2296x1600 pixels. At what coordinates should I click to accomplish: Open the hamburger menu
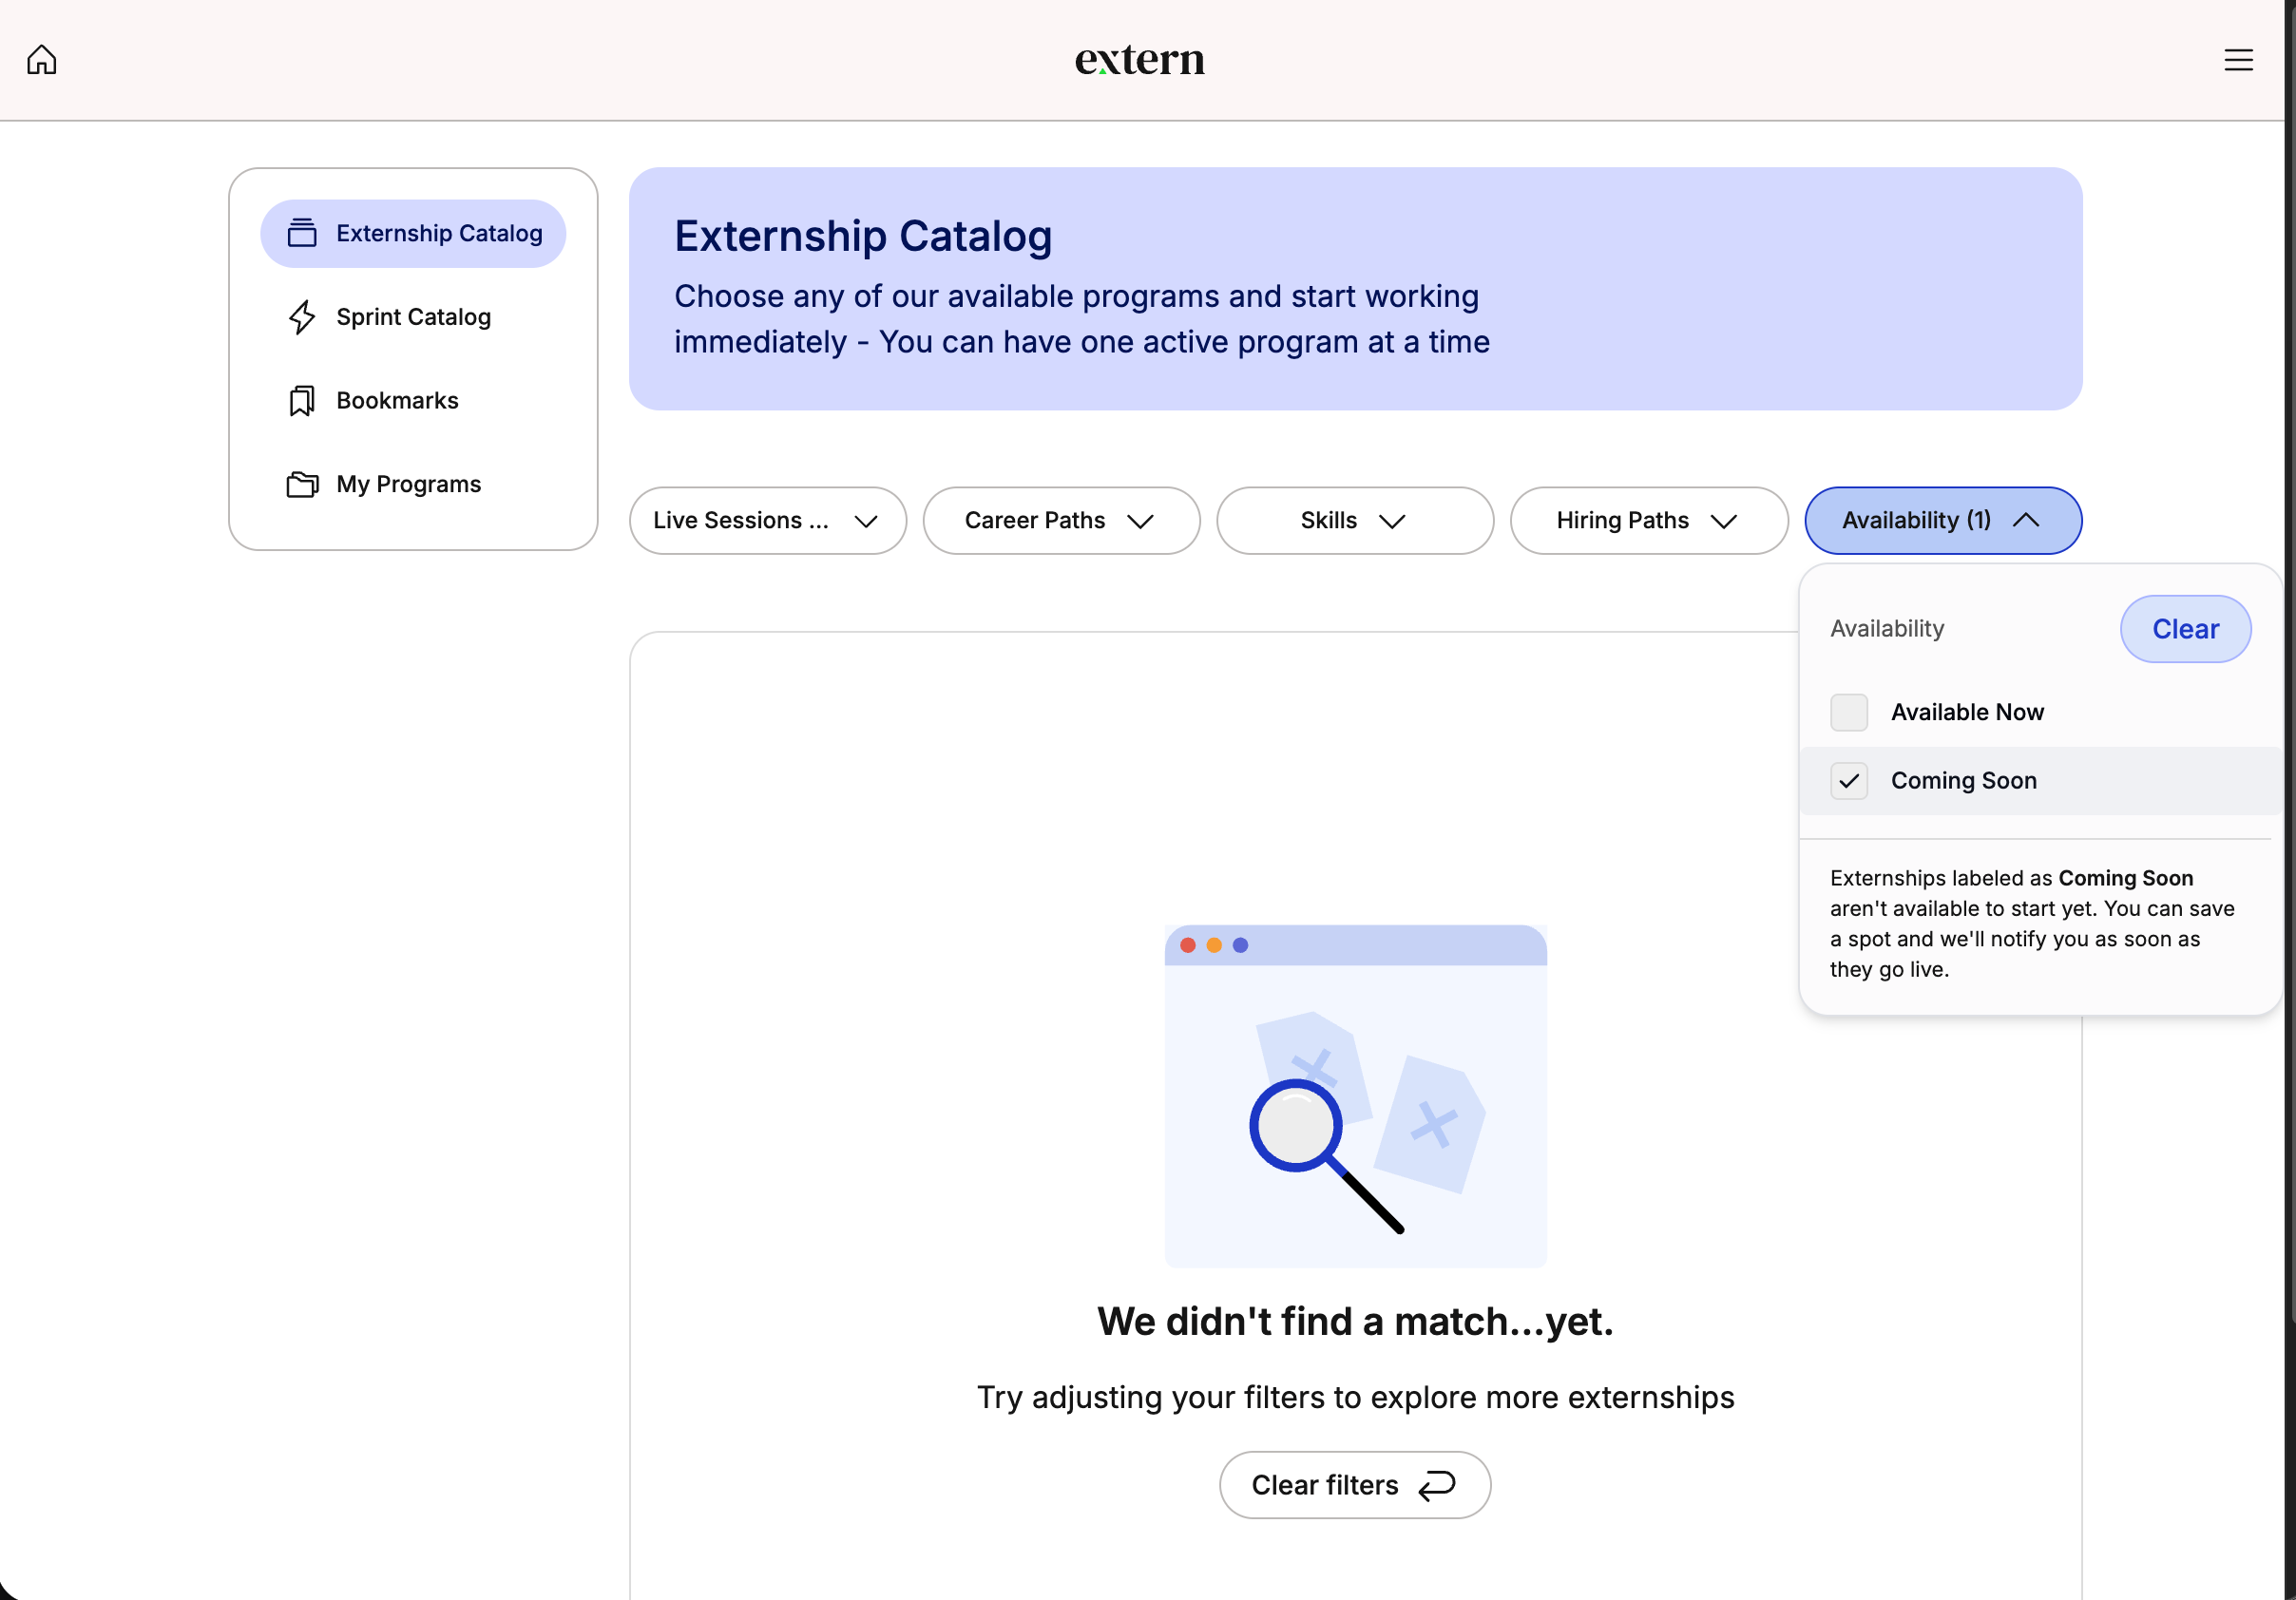click(x=2239, y=59)
